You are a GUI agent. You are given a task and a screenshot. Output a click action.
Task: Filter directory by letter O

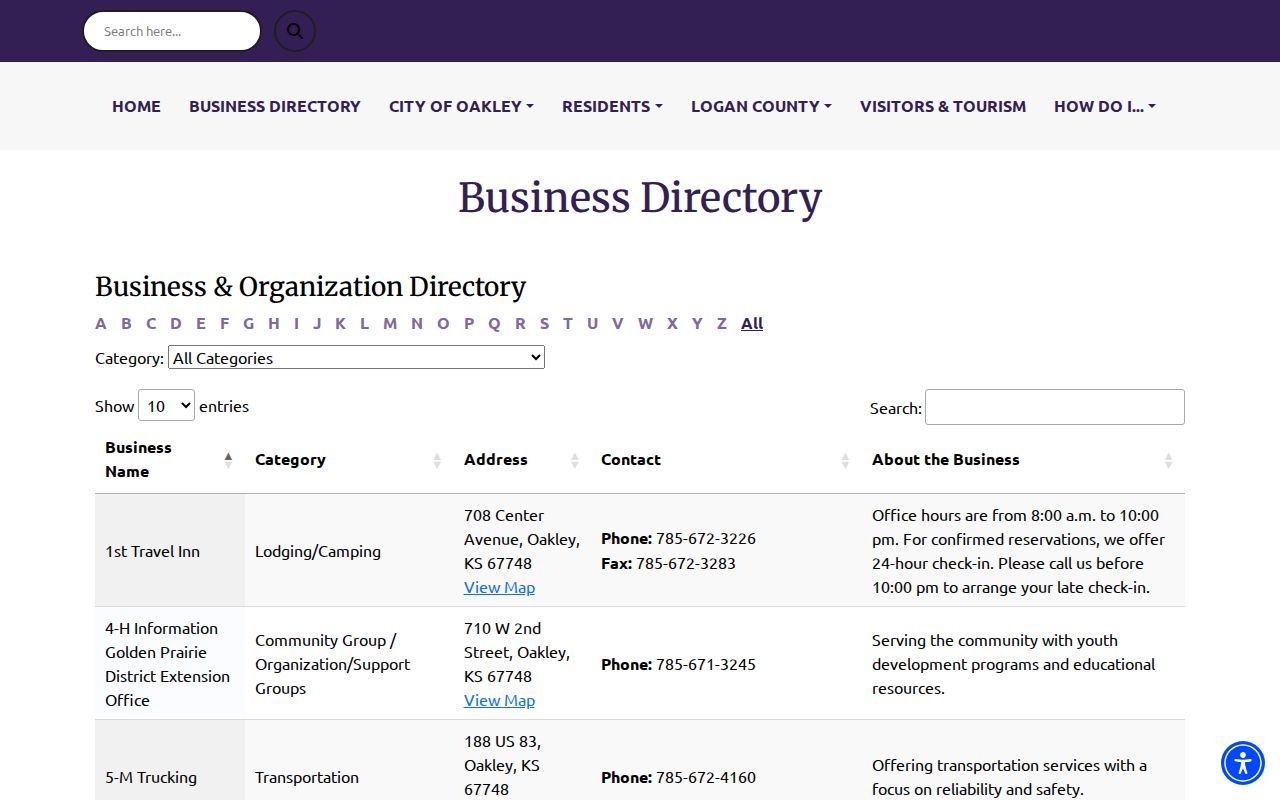click(x=443, y=323)
